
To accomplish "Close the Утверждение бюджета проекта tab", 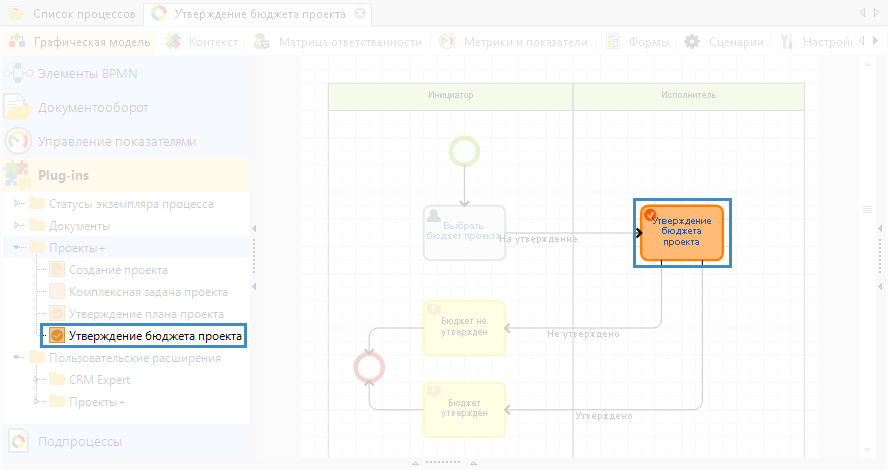I will coord(360,14).
